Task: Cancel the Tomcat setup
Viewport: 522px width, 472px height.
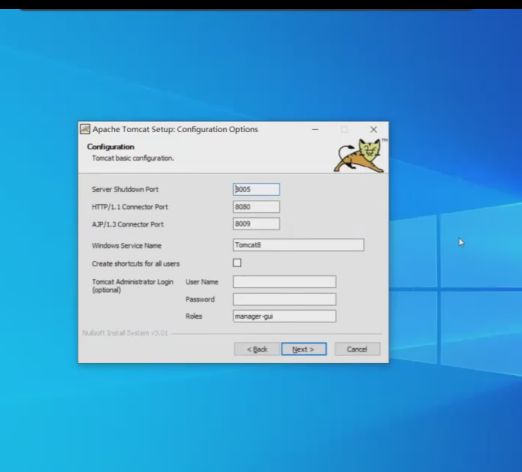Action: (x=357, y=349)
